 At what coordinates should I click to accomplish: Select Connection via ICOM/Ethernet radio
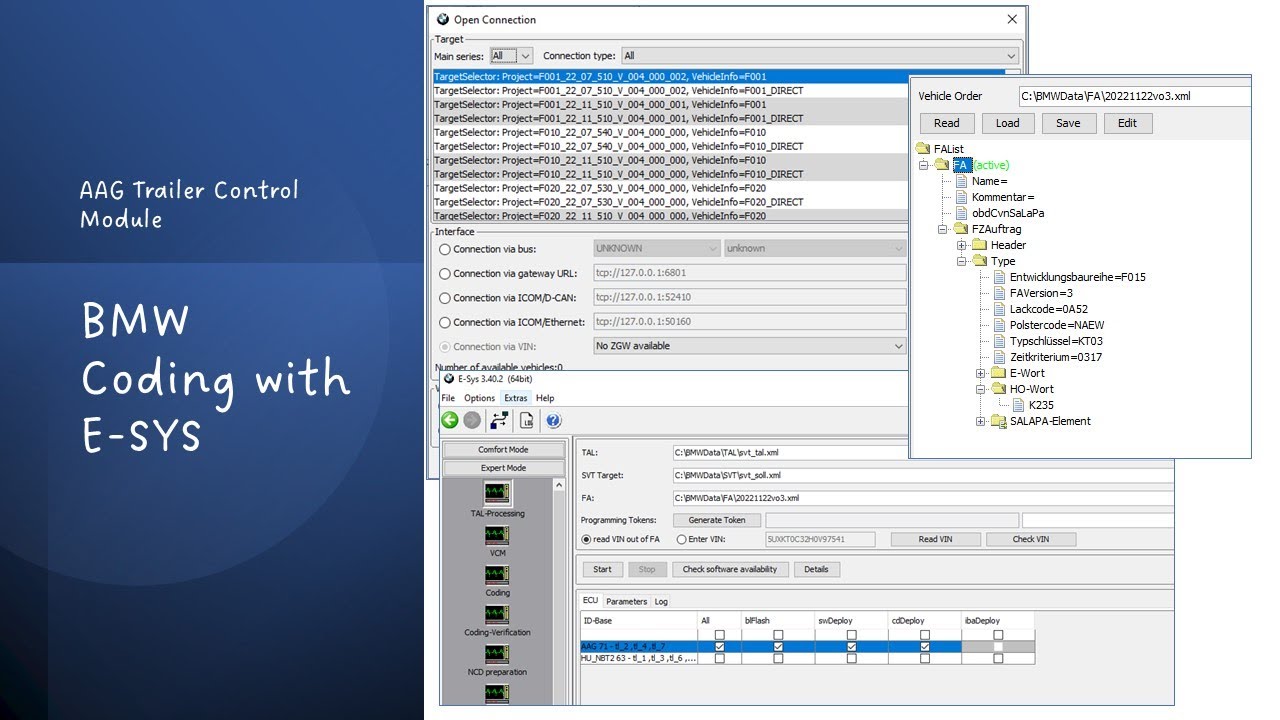pos(445,322)
